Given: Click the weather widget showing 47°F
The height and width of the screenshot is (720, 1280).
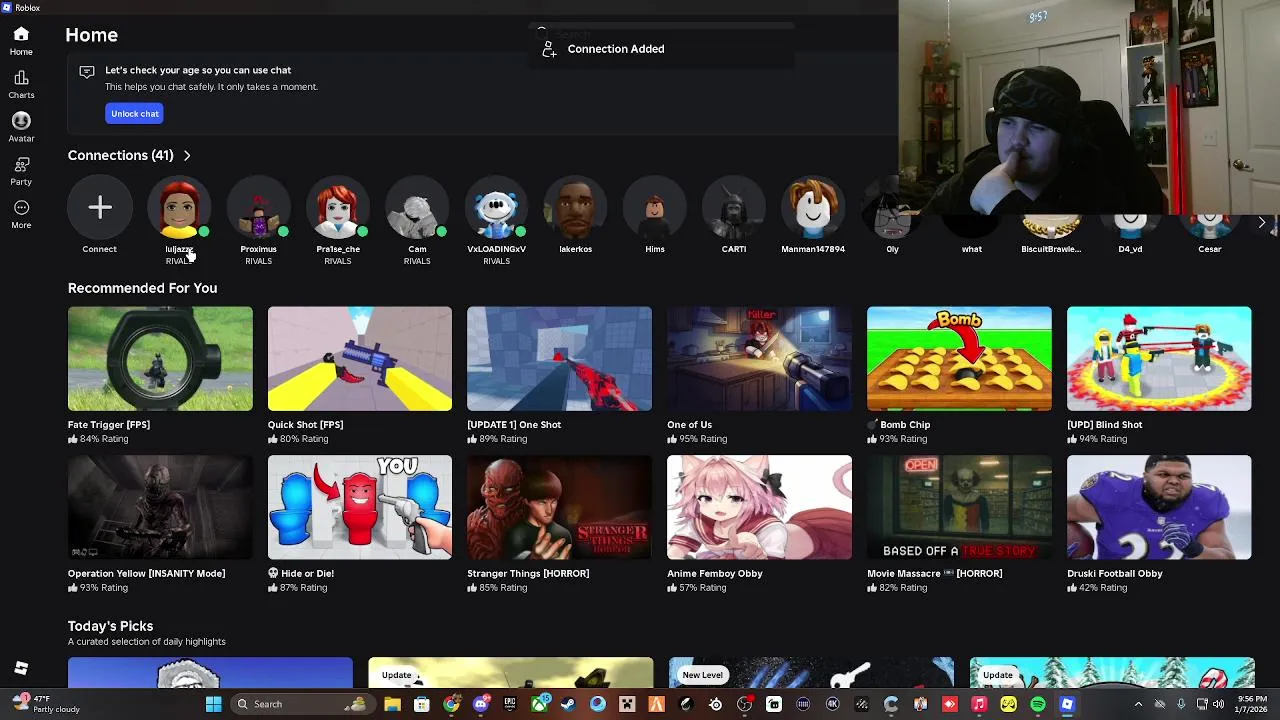Looking at the screenshot, I should 45,704.
